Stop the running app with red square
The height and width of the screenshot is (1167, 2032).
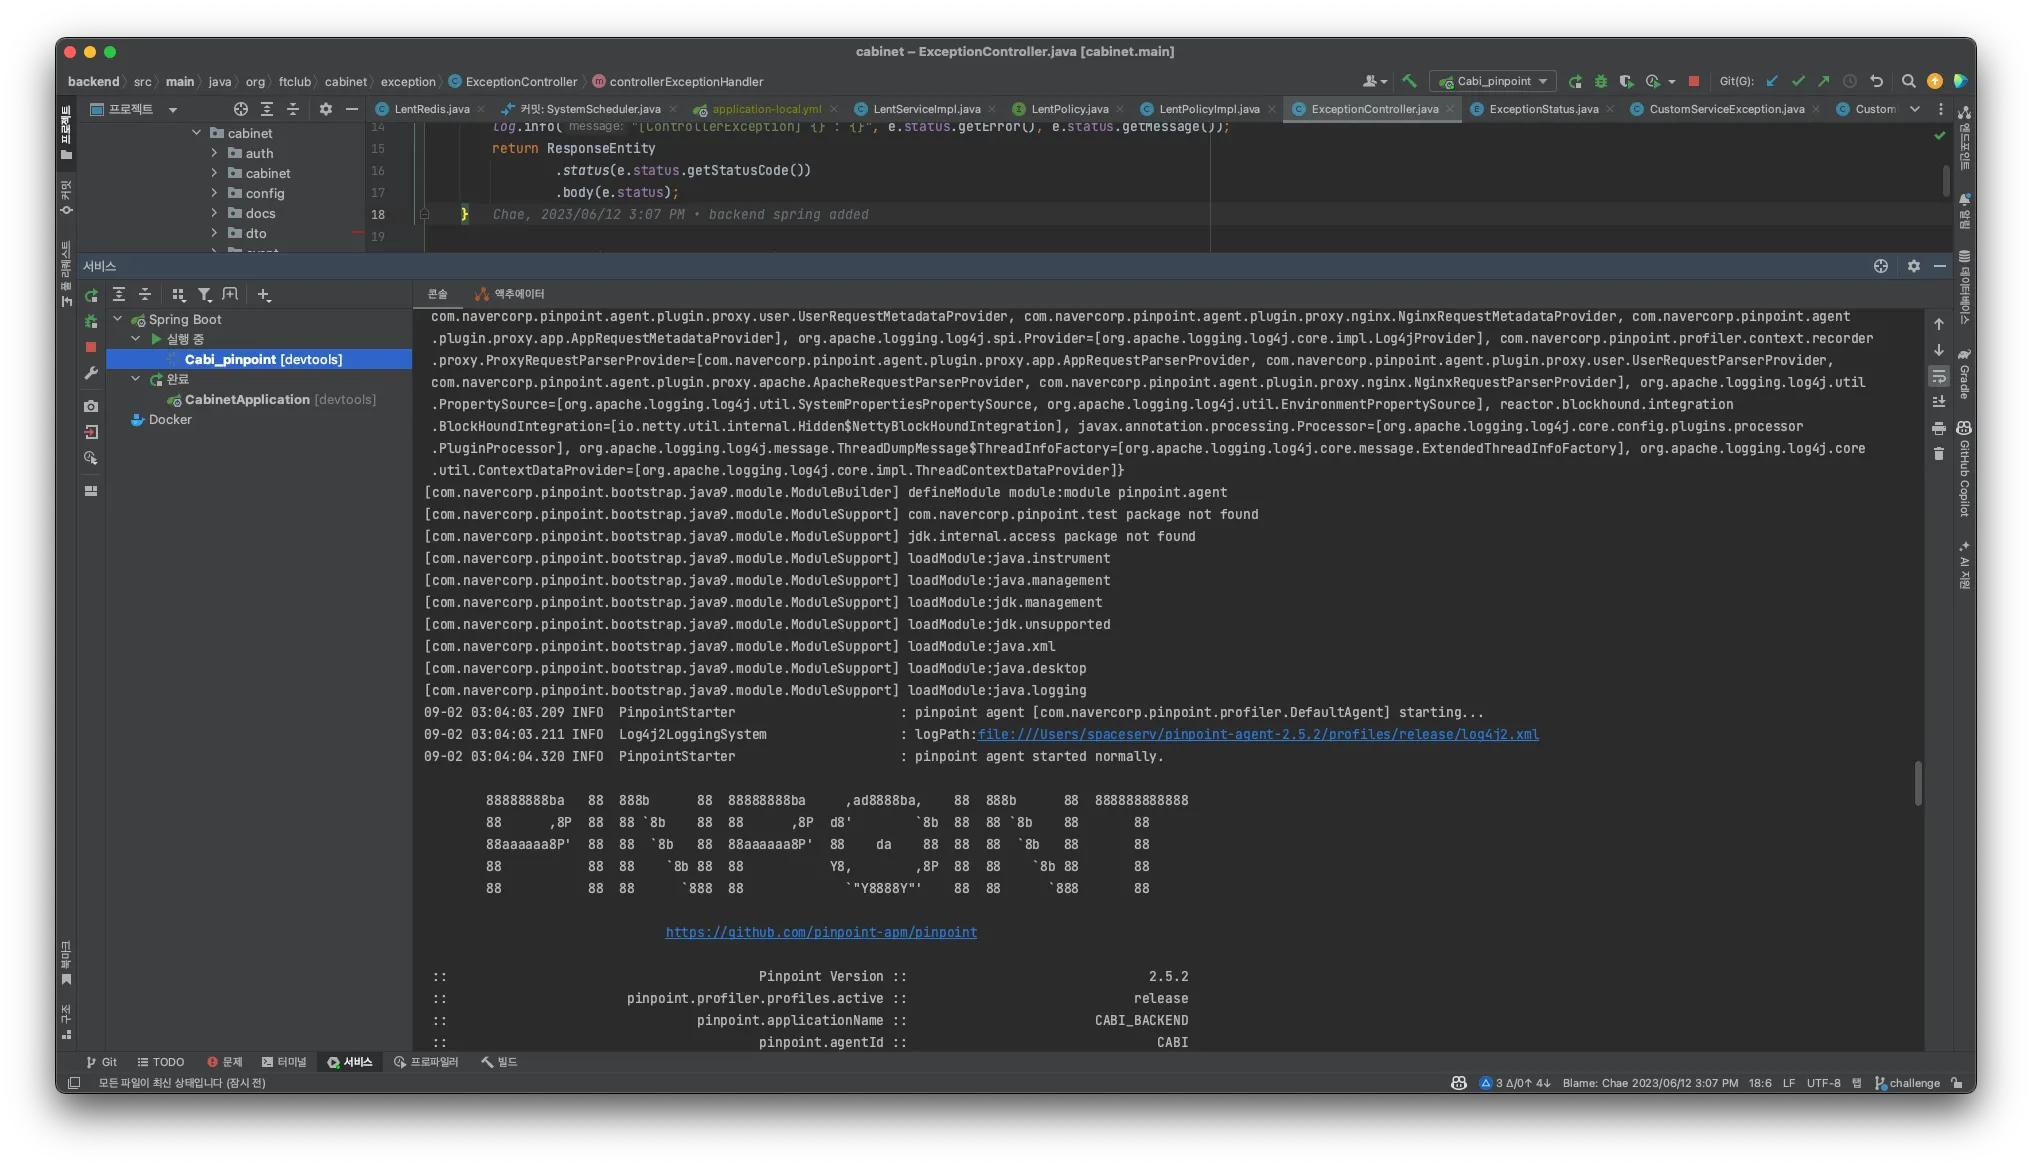[1694, 81]
